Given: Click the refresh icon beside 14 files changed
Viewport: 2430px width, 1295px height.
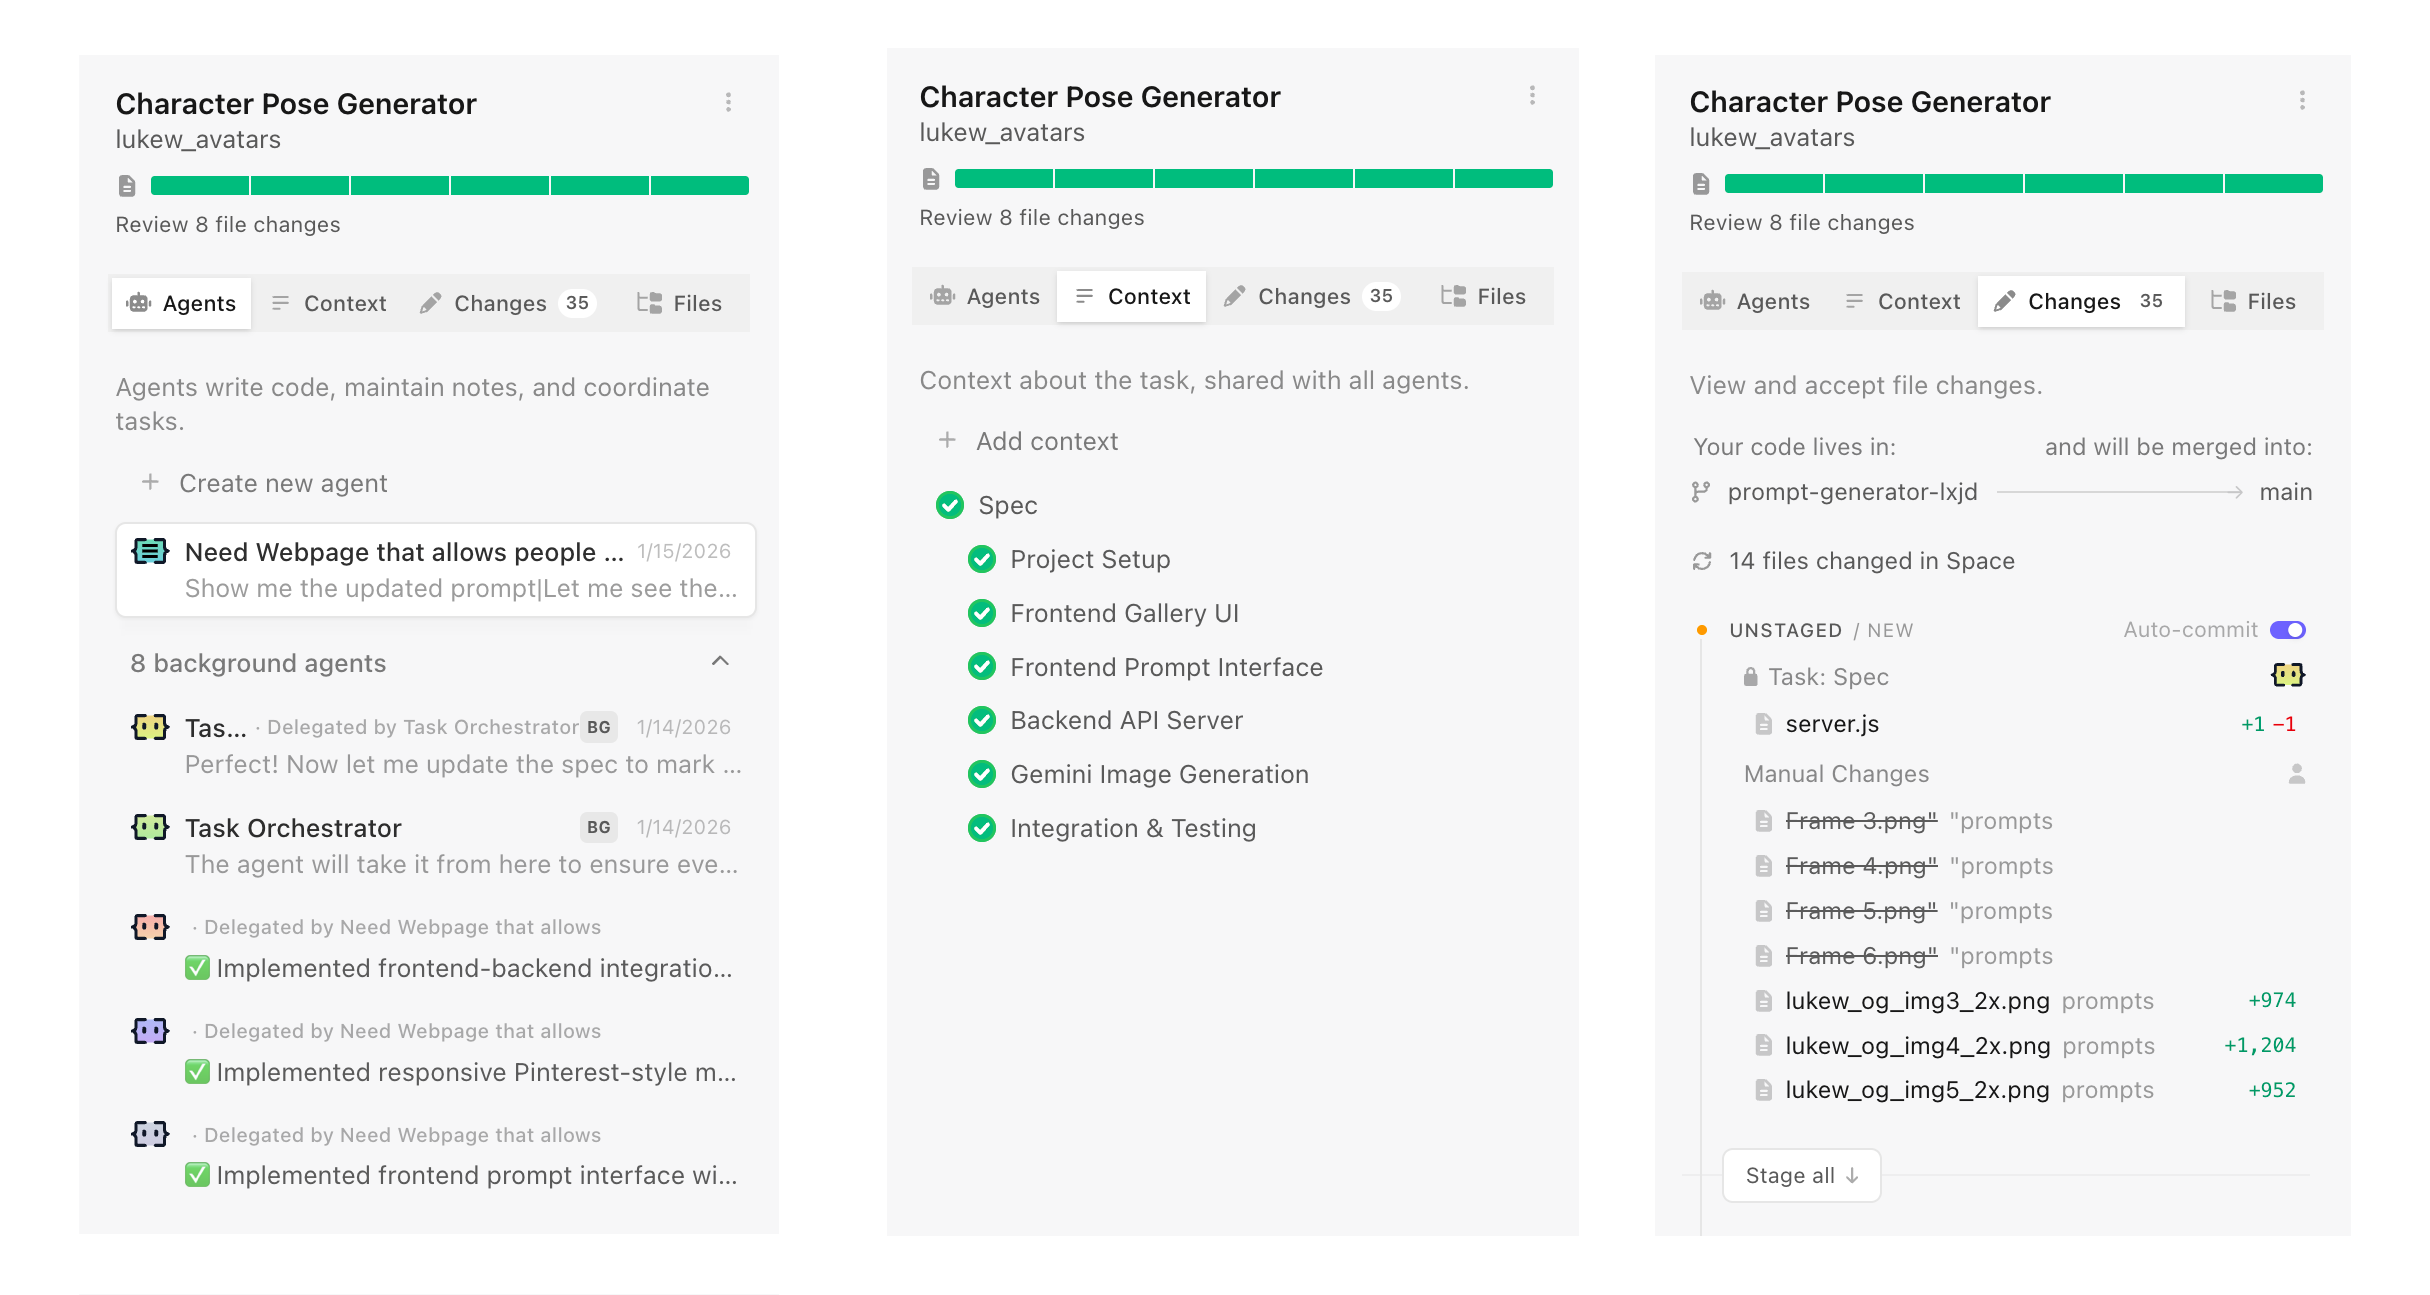Looking at the screenshot, I should [1702, 561].
